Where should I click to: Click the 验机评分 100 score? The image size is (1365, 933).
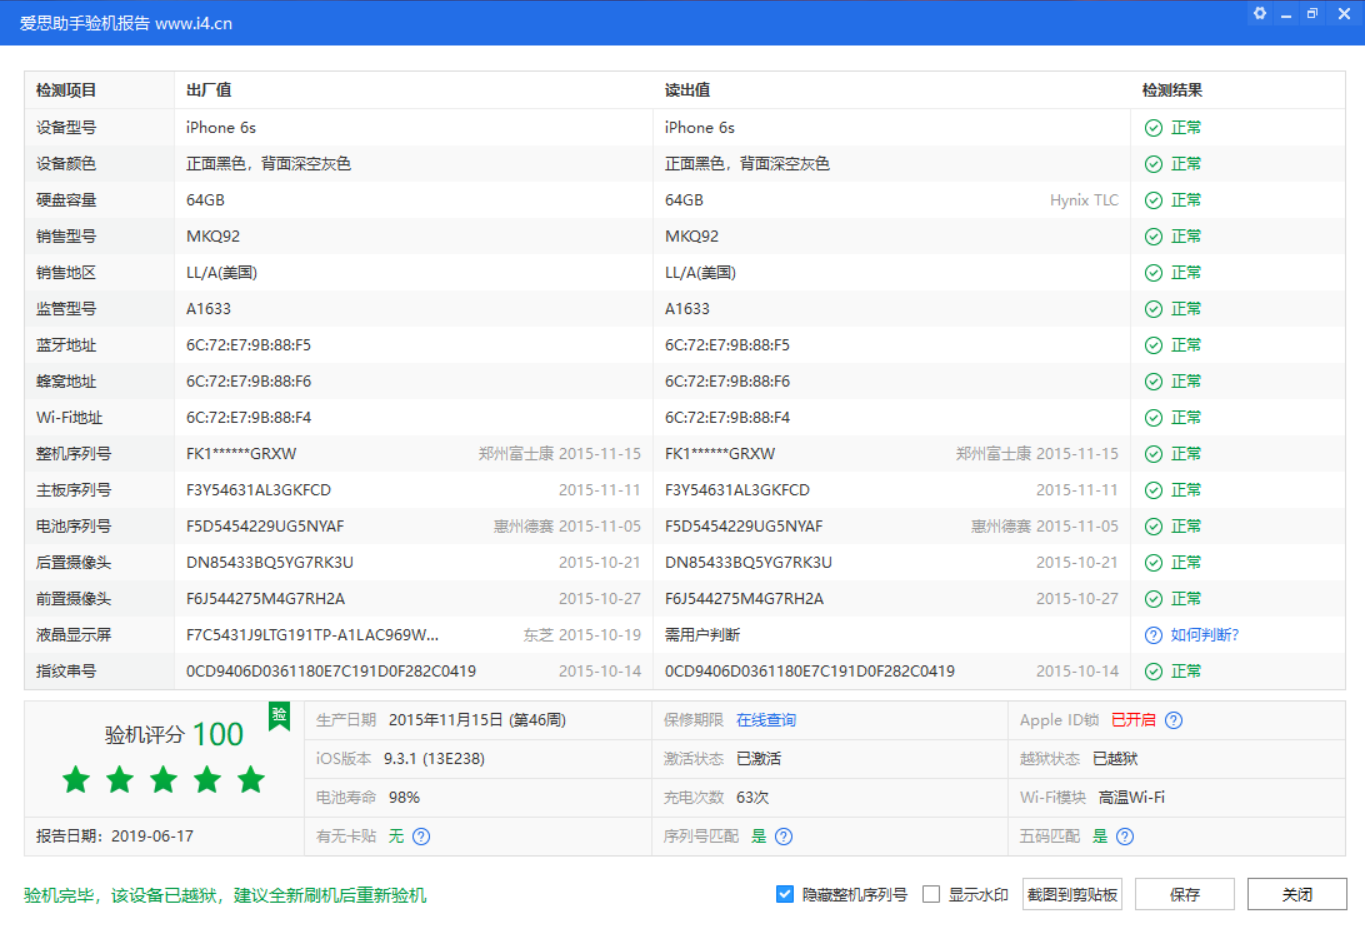pyautogui.click(x=174, y=734)
